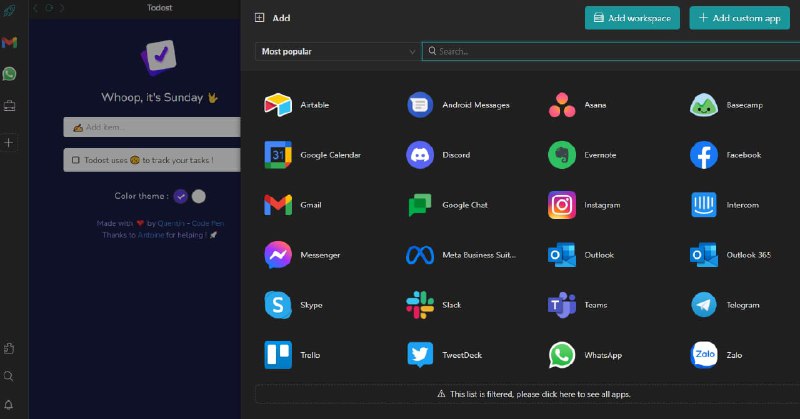This screenshot has width=800, height=419.
Task: Add Google Calendar from the app list
Action: pos(278,155)
